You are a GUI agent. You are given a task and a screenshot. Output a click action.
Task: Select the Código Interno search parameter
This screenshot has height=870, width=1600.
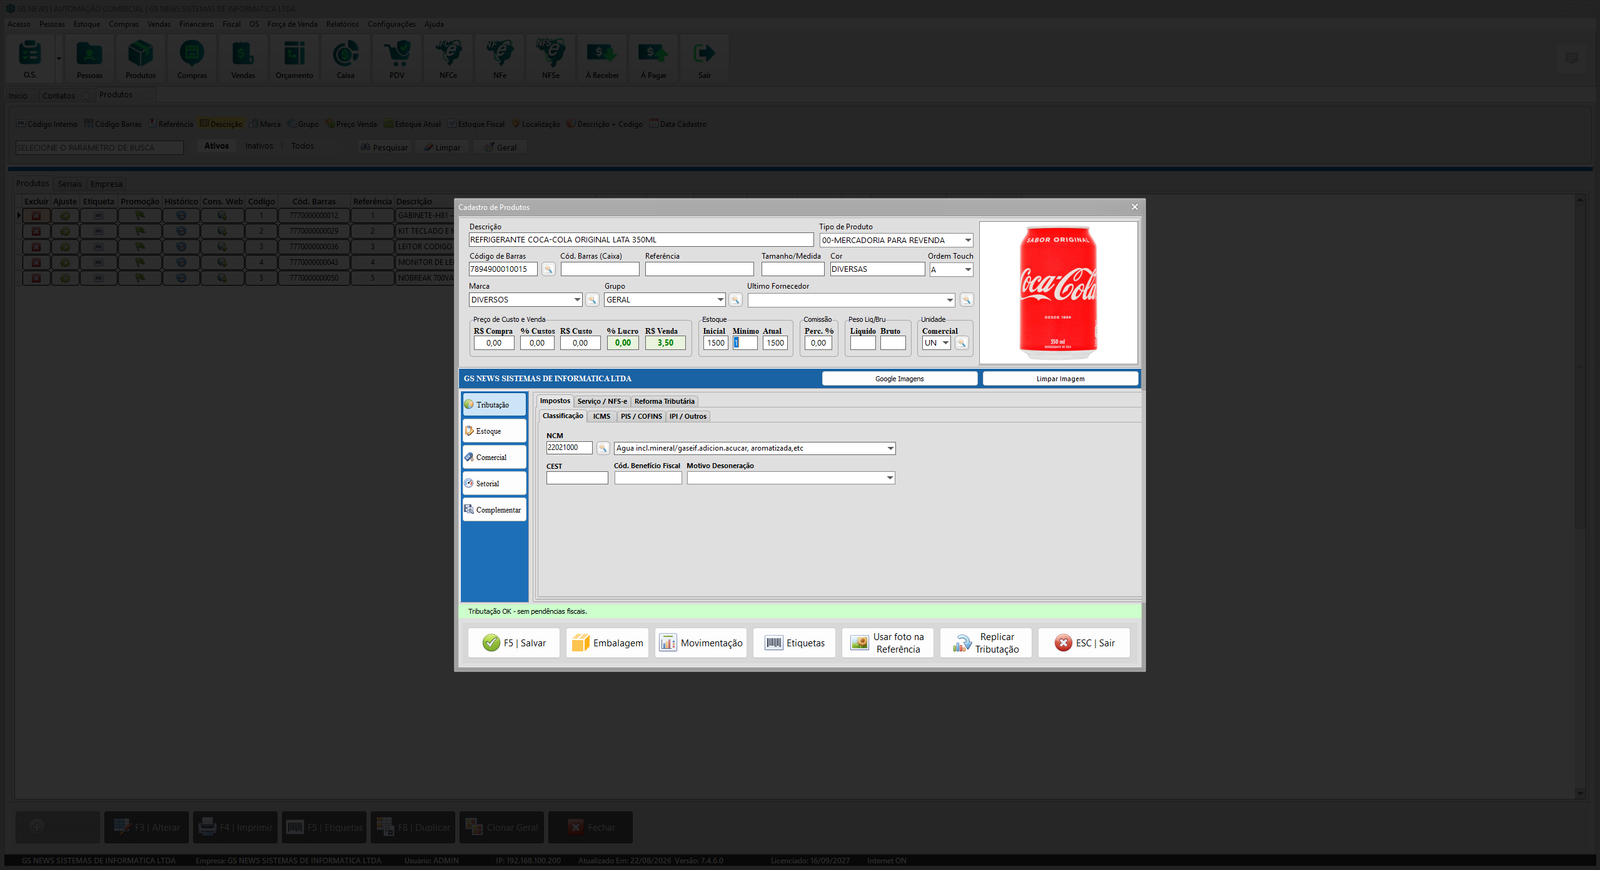coord(47,124)
